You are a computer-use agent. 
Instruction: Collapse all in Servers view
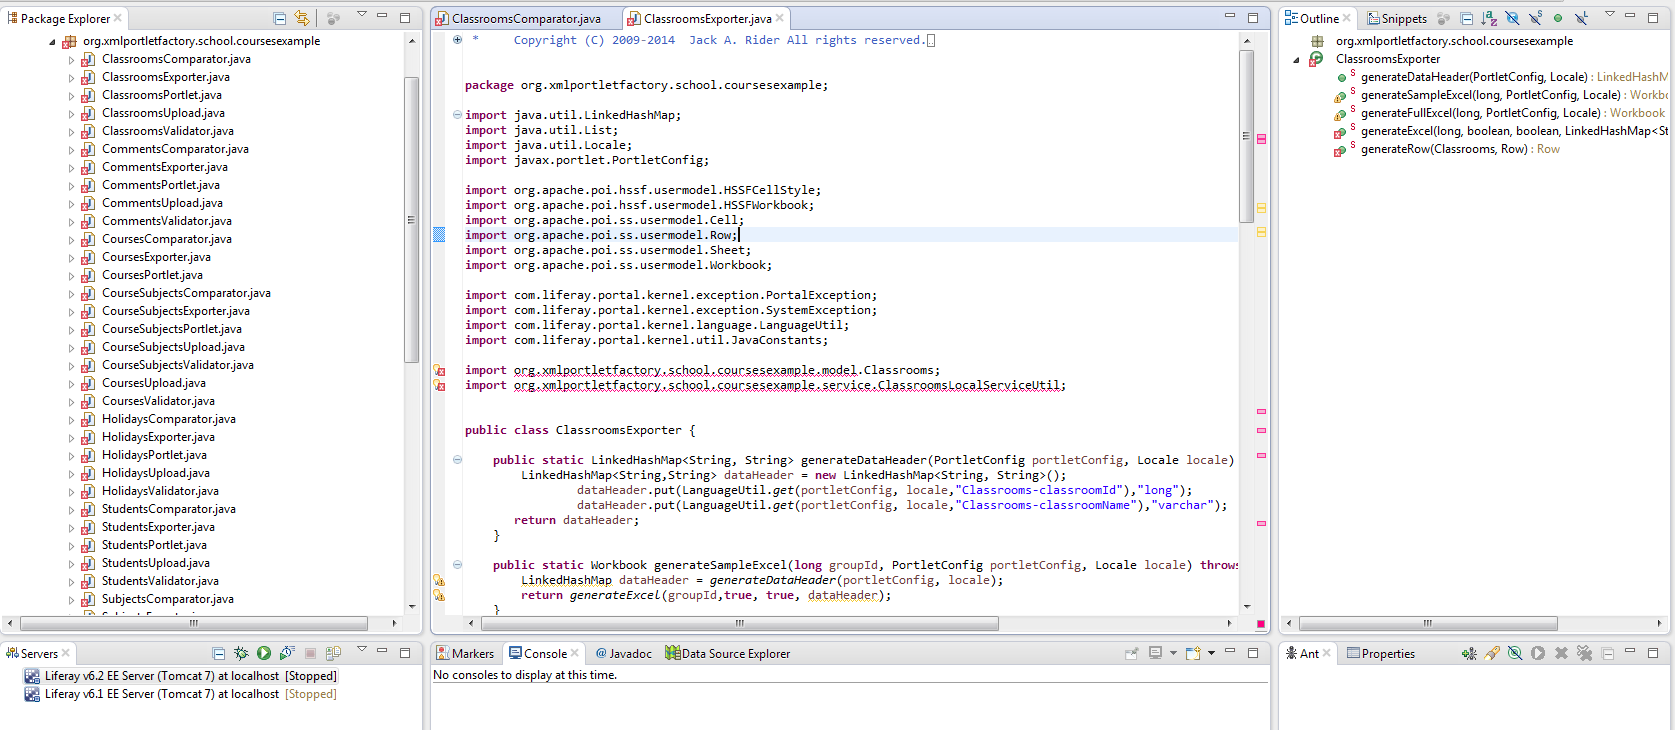pos(218,653)
